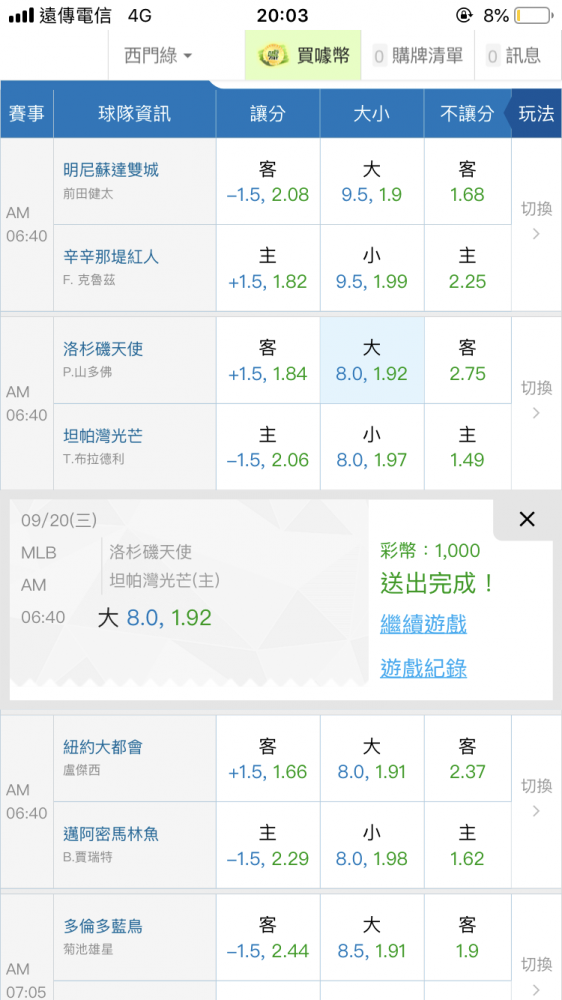Image resolution: width=562 pixels, height=1000 pixels.
Task: Toggle selected 大 8.0, 1.92 Angels bet
Action: (x=372, y=360)
